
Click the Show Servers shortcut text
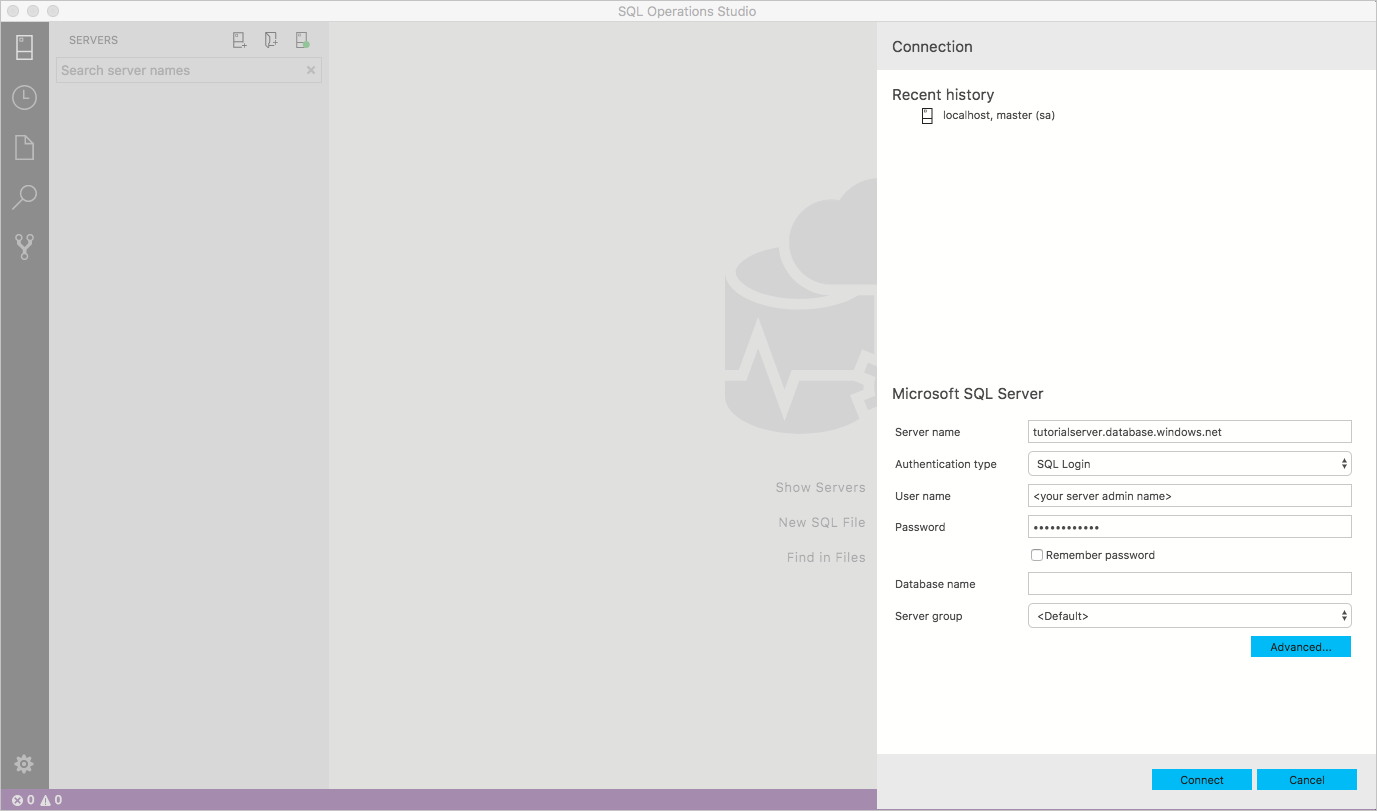coord(820,488)
